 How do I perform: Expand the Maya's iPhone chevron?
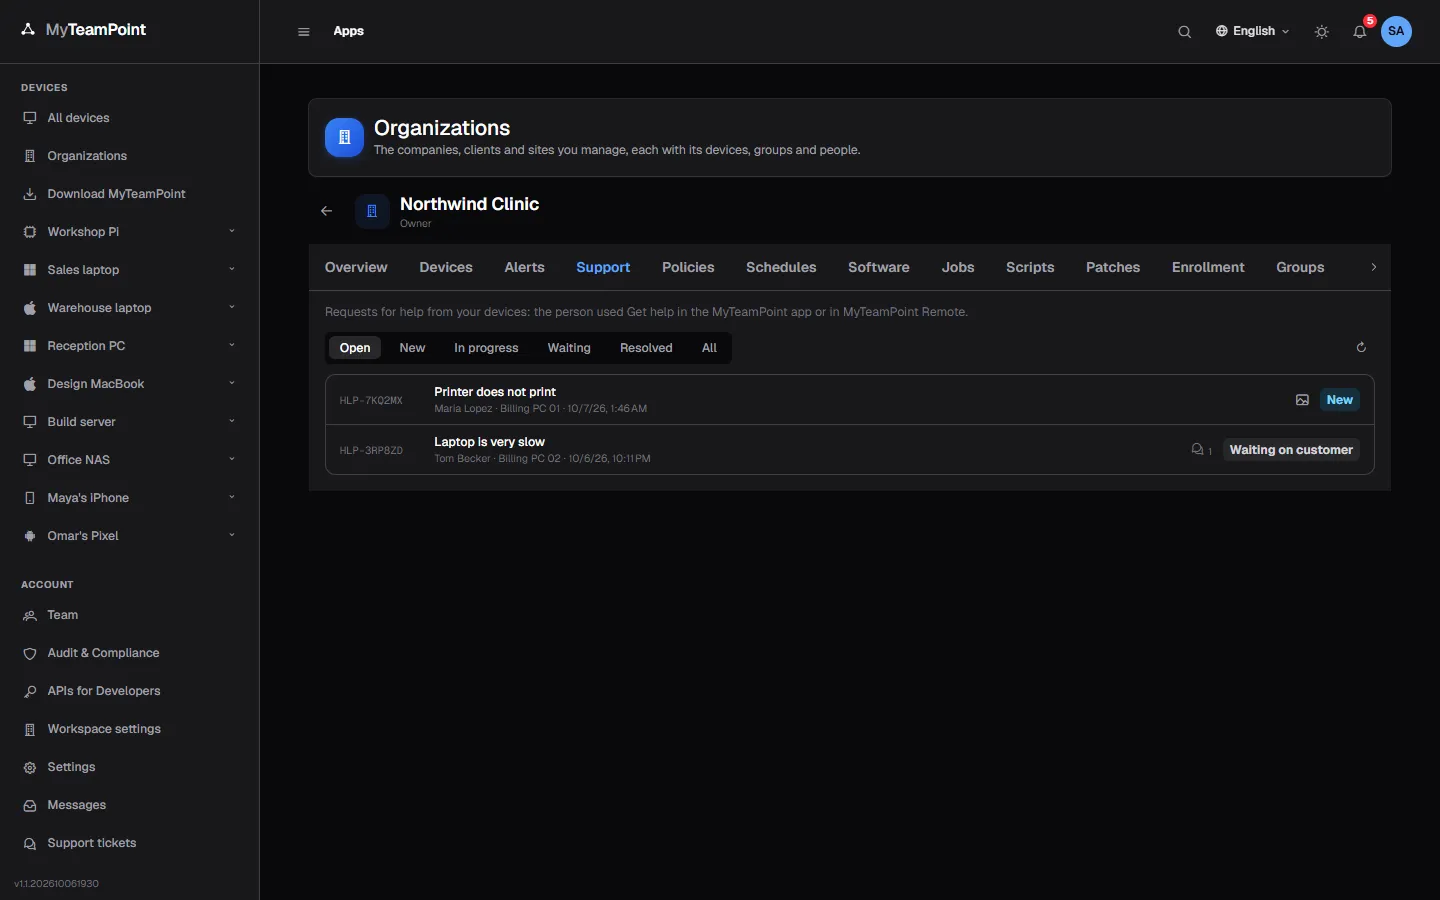(x=232, y=497)
